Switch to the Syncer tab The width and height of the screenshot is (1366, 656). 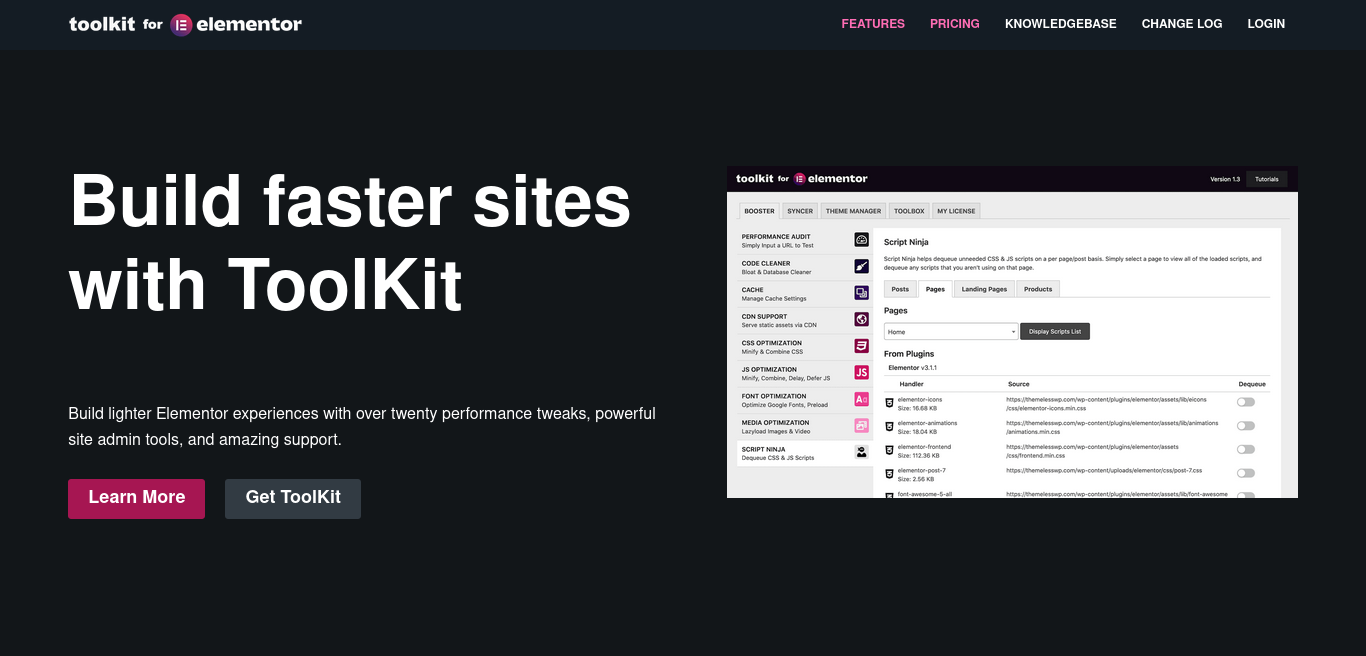800,211
